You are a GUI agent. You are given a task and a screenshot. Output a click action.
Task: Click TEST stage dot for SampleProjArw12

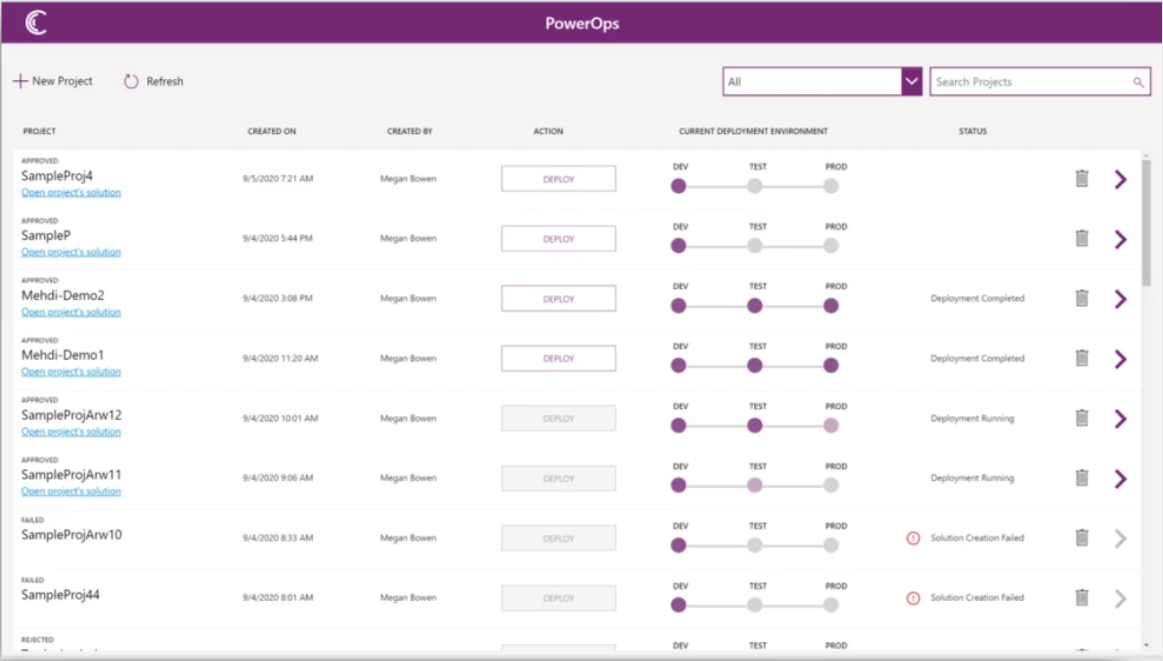(x=754, y=426)
